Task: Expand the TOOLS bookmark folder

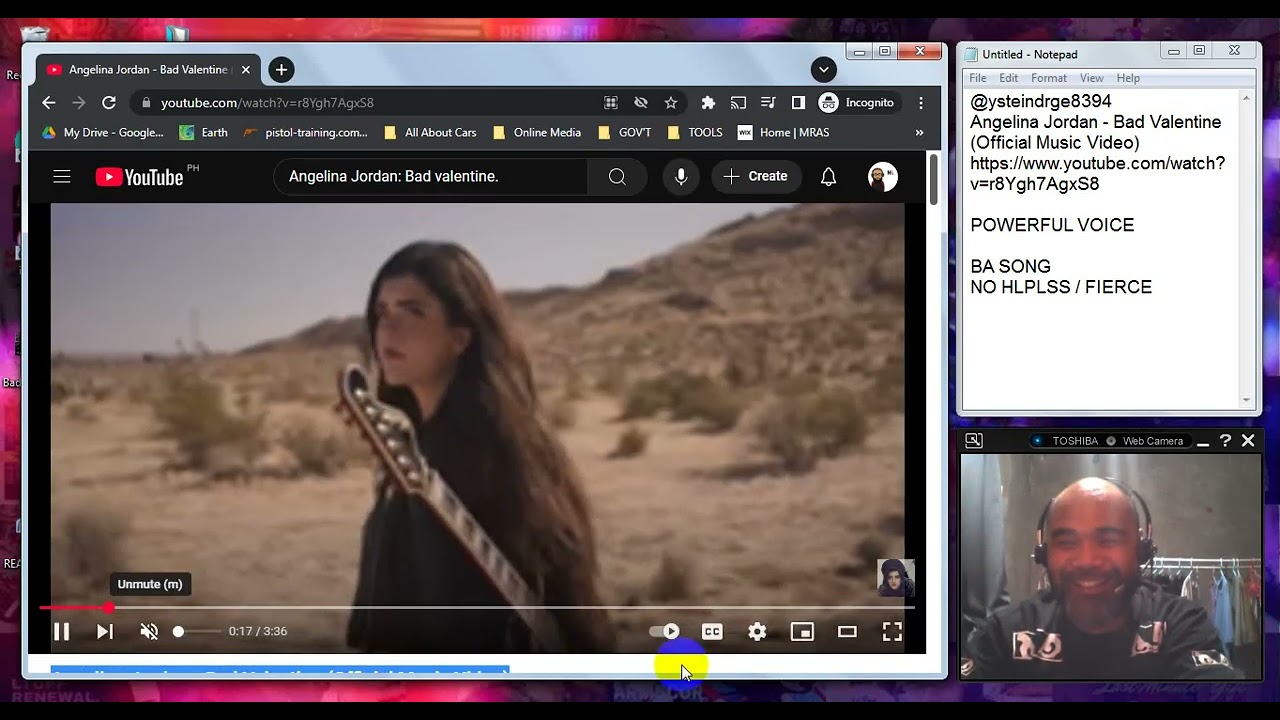Action: point(694,132)
